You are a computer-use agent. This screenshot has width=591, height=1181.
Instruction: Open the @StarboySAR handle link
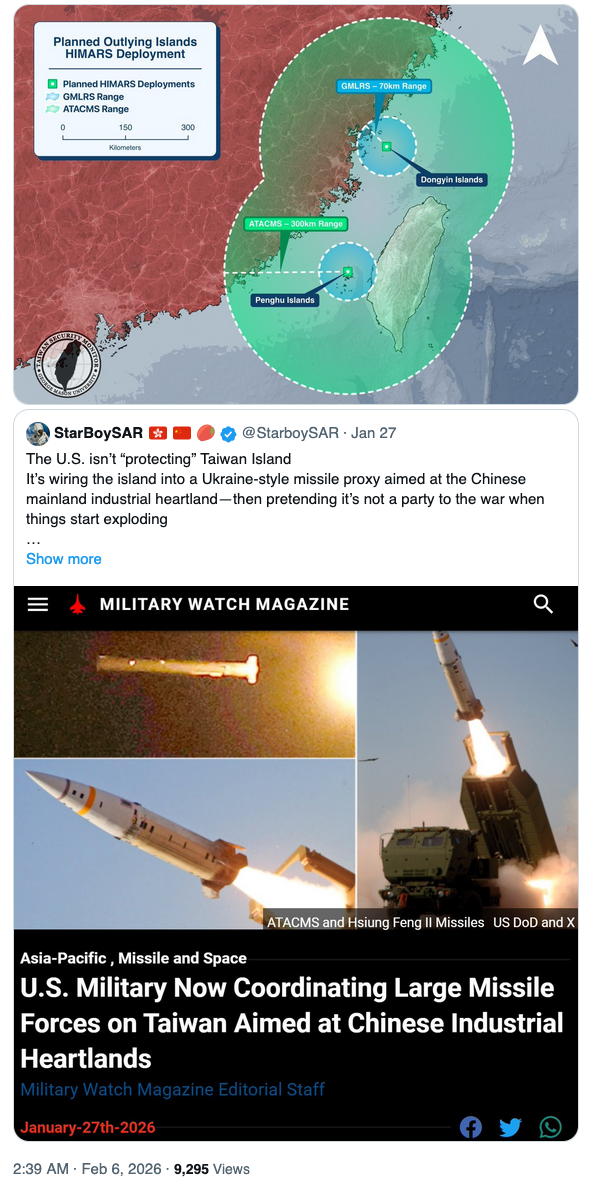[290, 433]
